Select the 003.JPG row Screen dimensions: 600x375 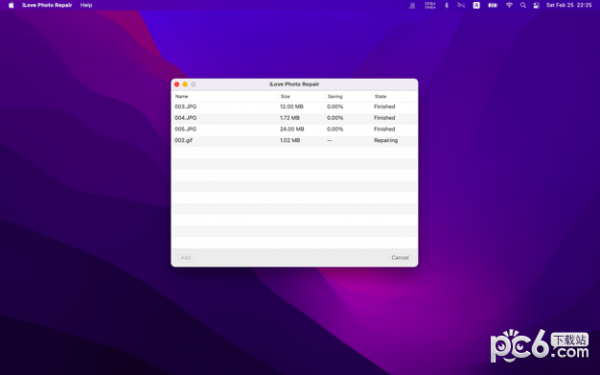[x=294, y=107]
